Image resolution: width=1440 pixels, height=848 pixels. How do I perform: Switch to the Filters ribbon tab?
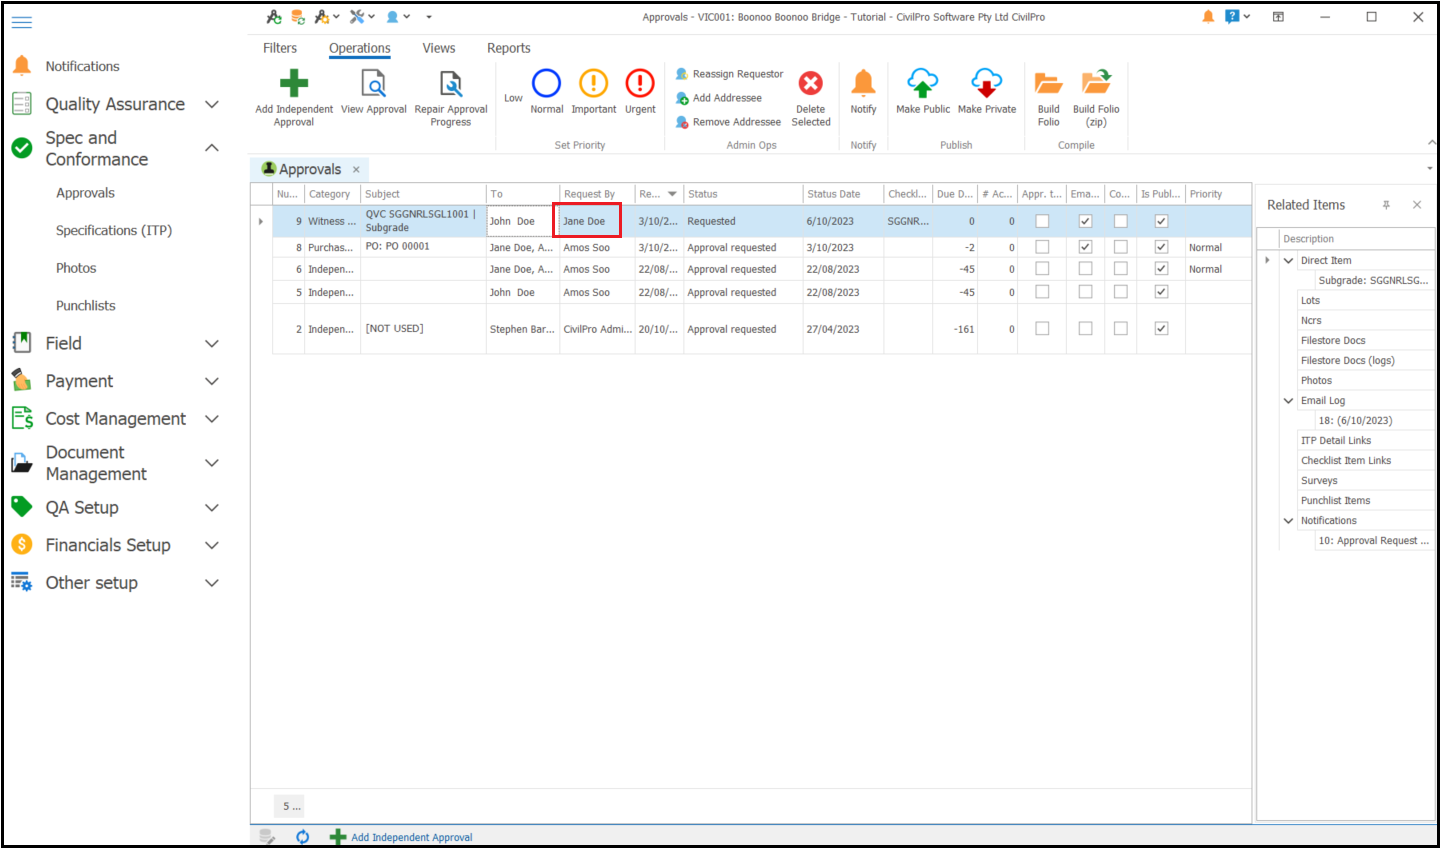pos(280,48)
